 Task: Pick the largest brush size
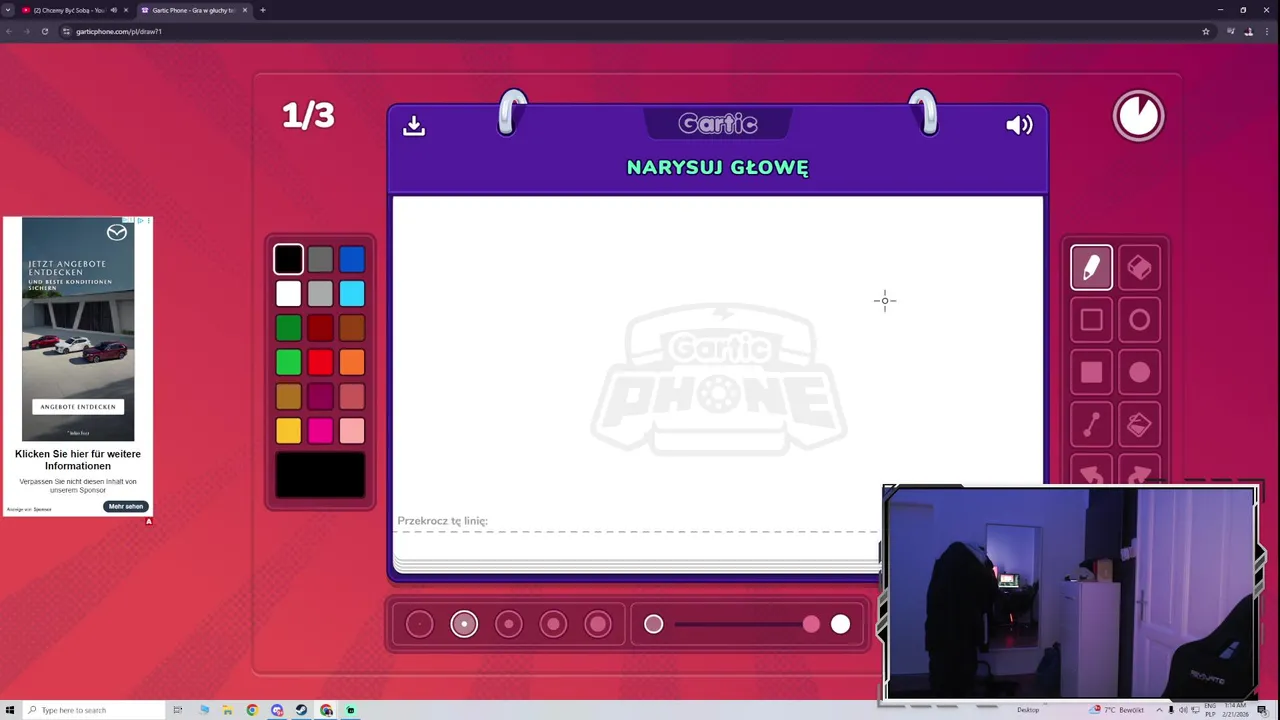[598, 624]
